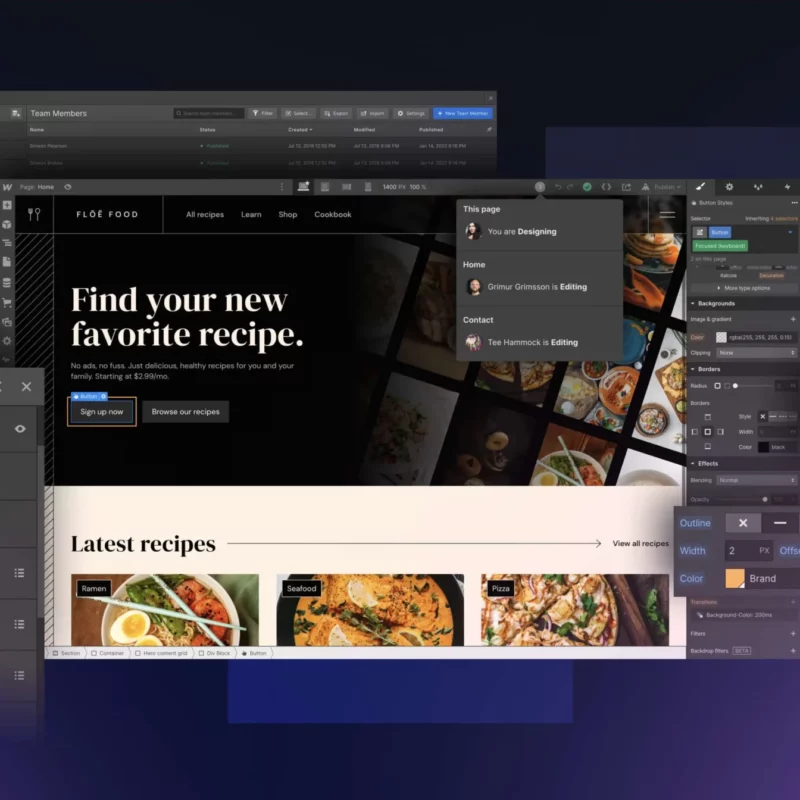The height and width of the screenshot is (800, 800).
Task: Open the Navigator panel in left sidebar
Action: pos(7,243)
